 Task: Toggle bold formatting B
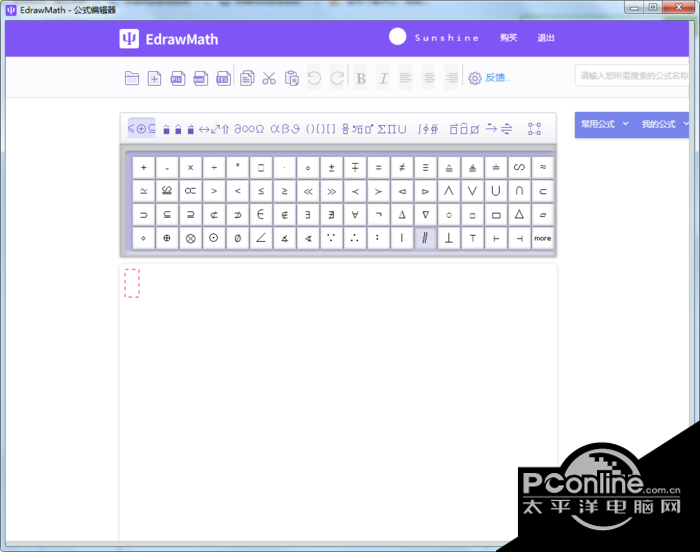[361, 78]
